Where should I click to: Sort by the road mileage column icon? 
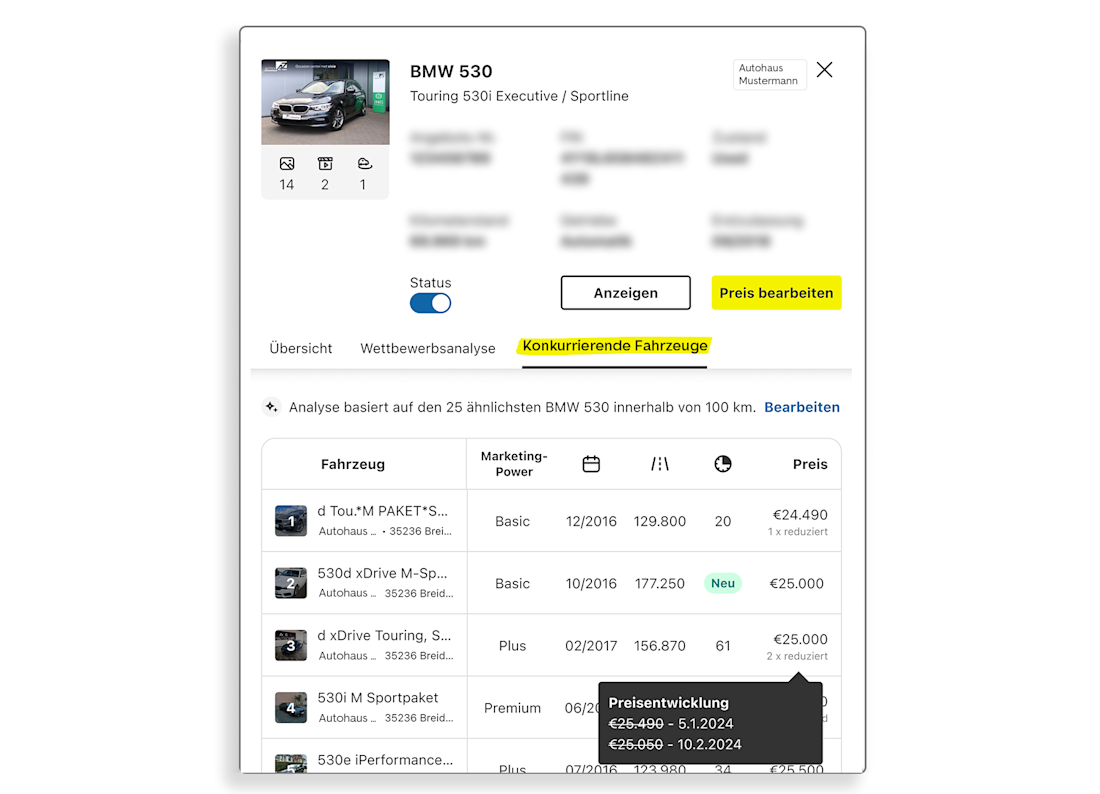coord(659,464)
